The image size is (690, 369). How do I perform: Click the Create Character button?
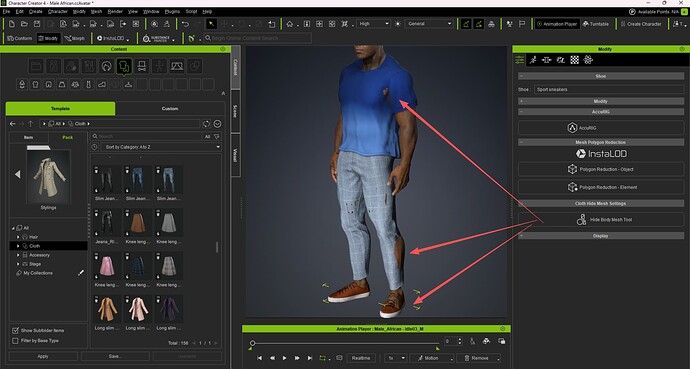tap(641, 24)
